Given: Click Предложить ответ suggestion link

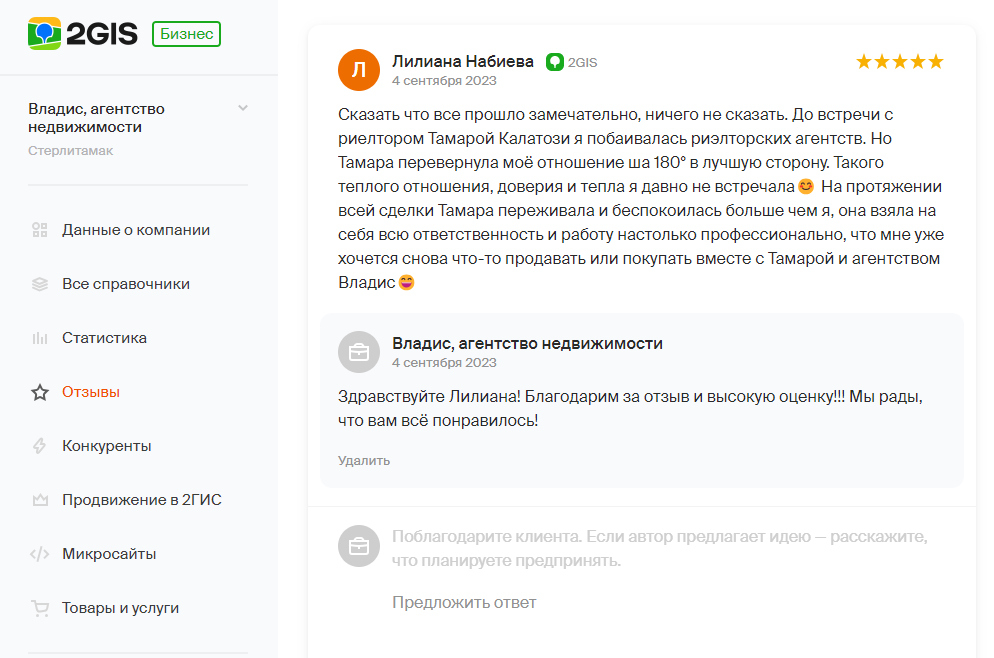Looking at the screenshot, I should [464, 602].
